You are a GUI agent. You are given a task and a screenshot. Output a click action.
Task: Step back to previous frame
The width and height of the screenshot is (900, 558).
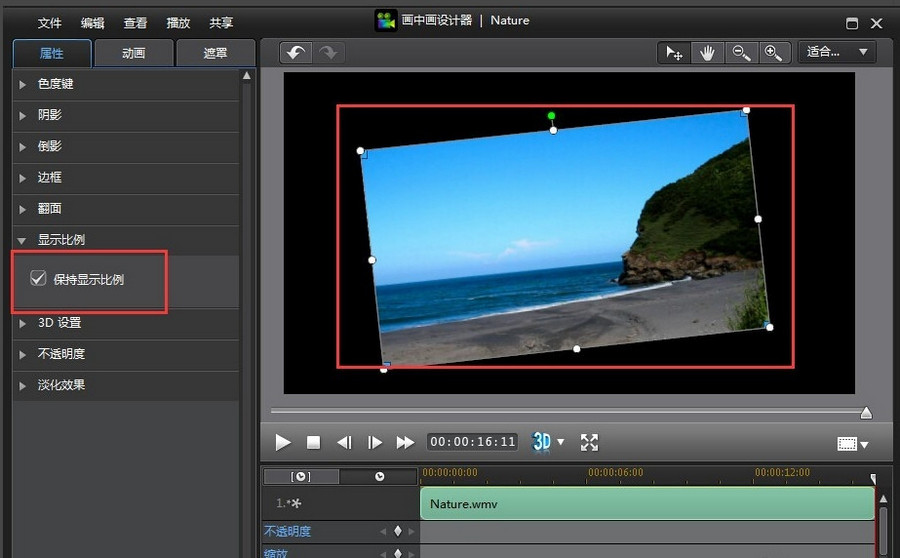tap(344, 442)
